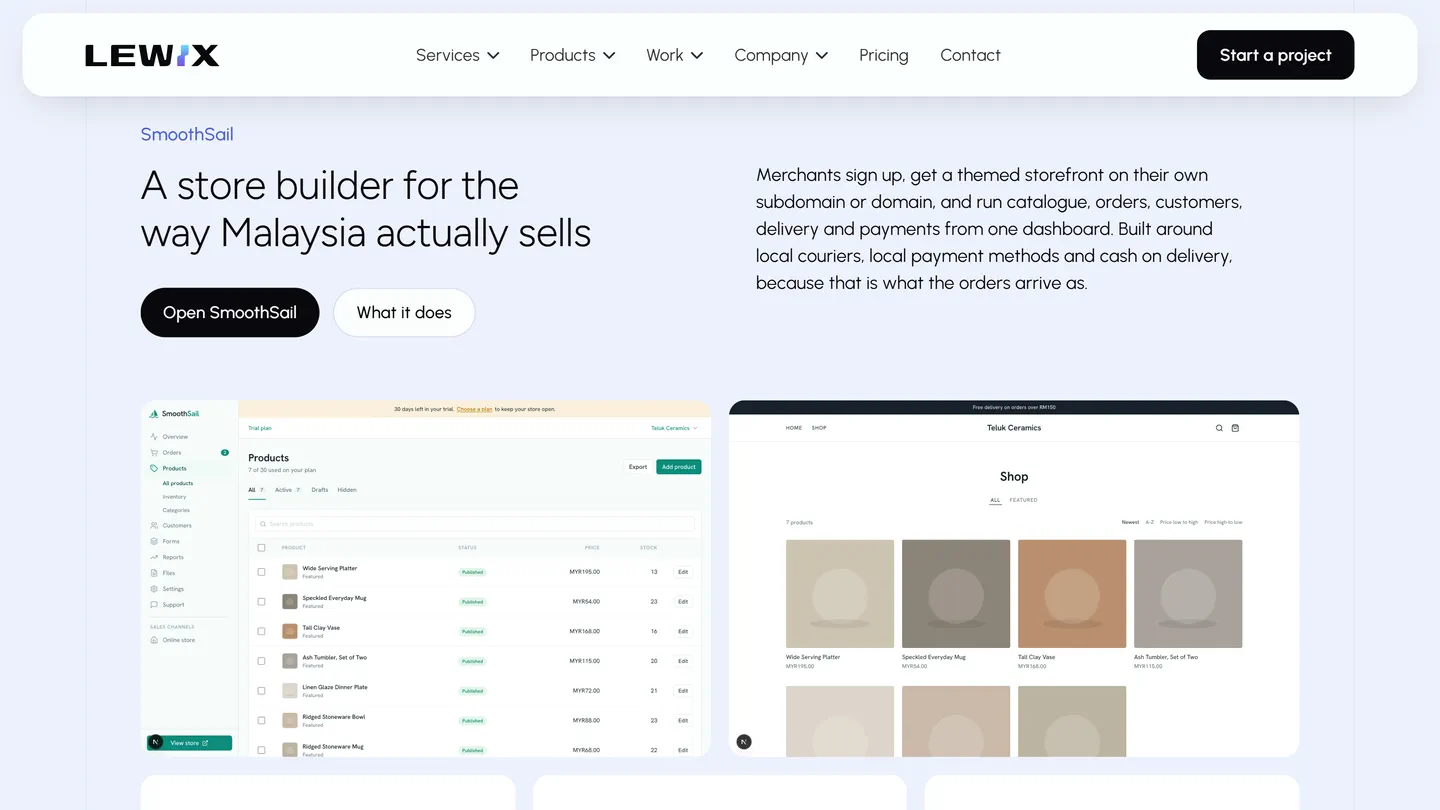This screenshot has height=810, width=1440.
Task: Select the FEATURED tab in storefront Shop
Action: pyautogui.click(x=1023, y=500)
